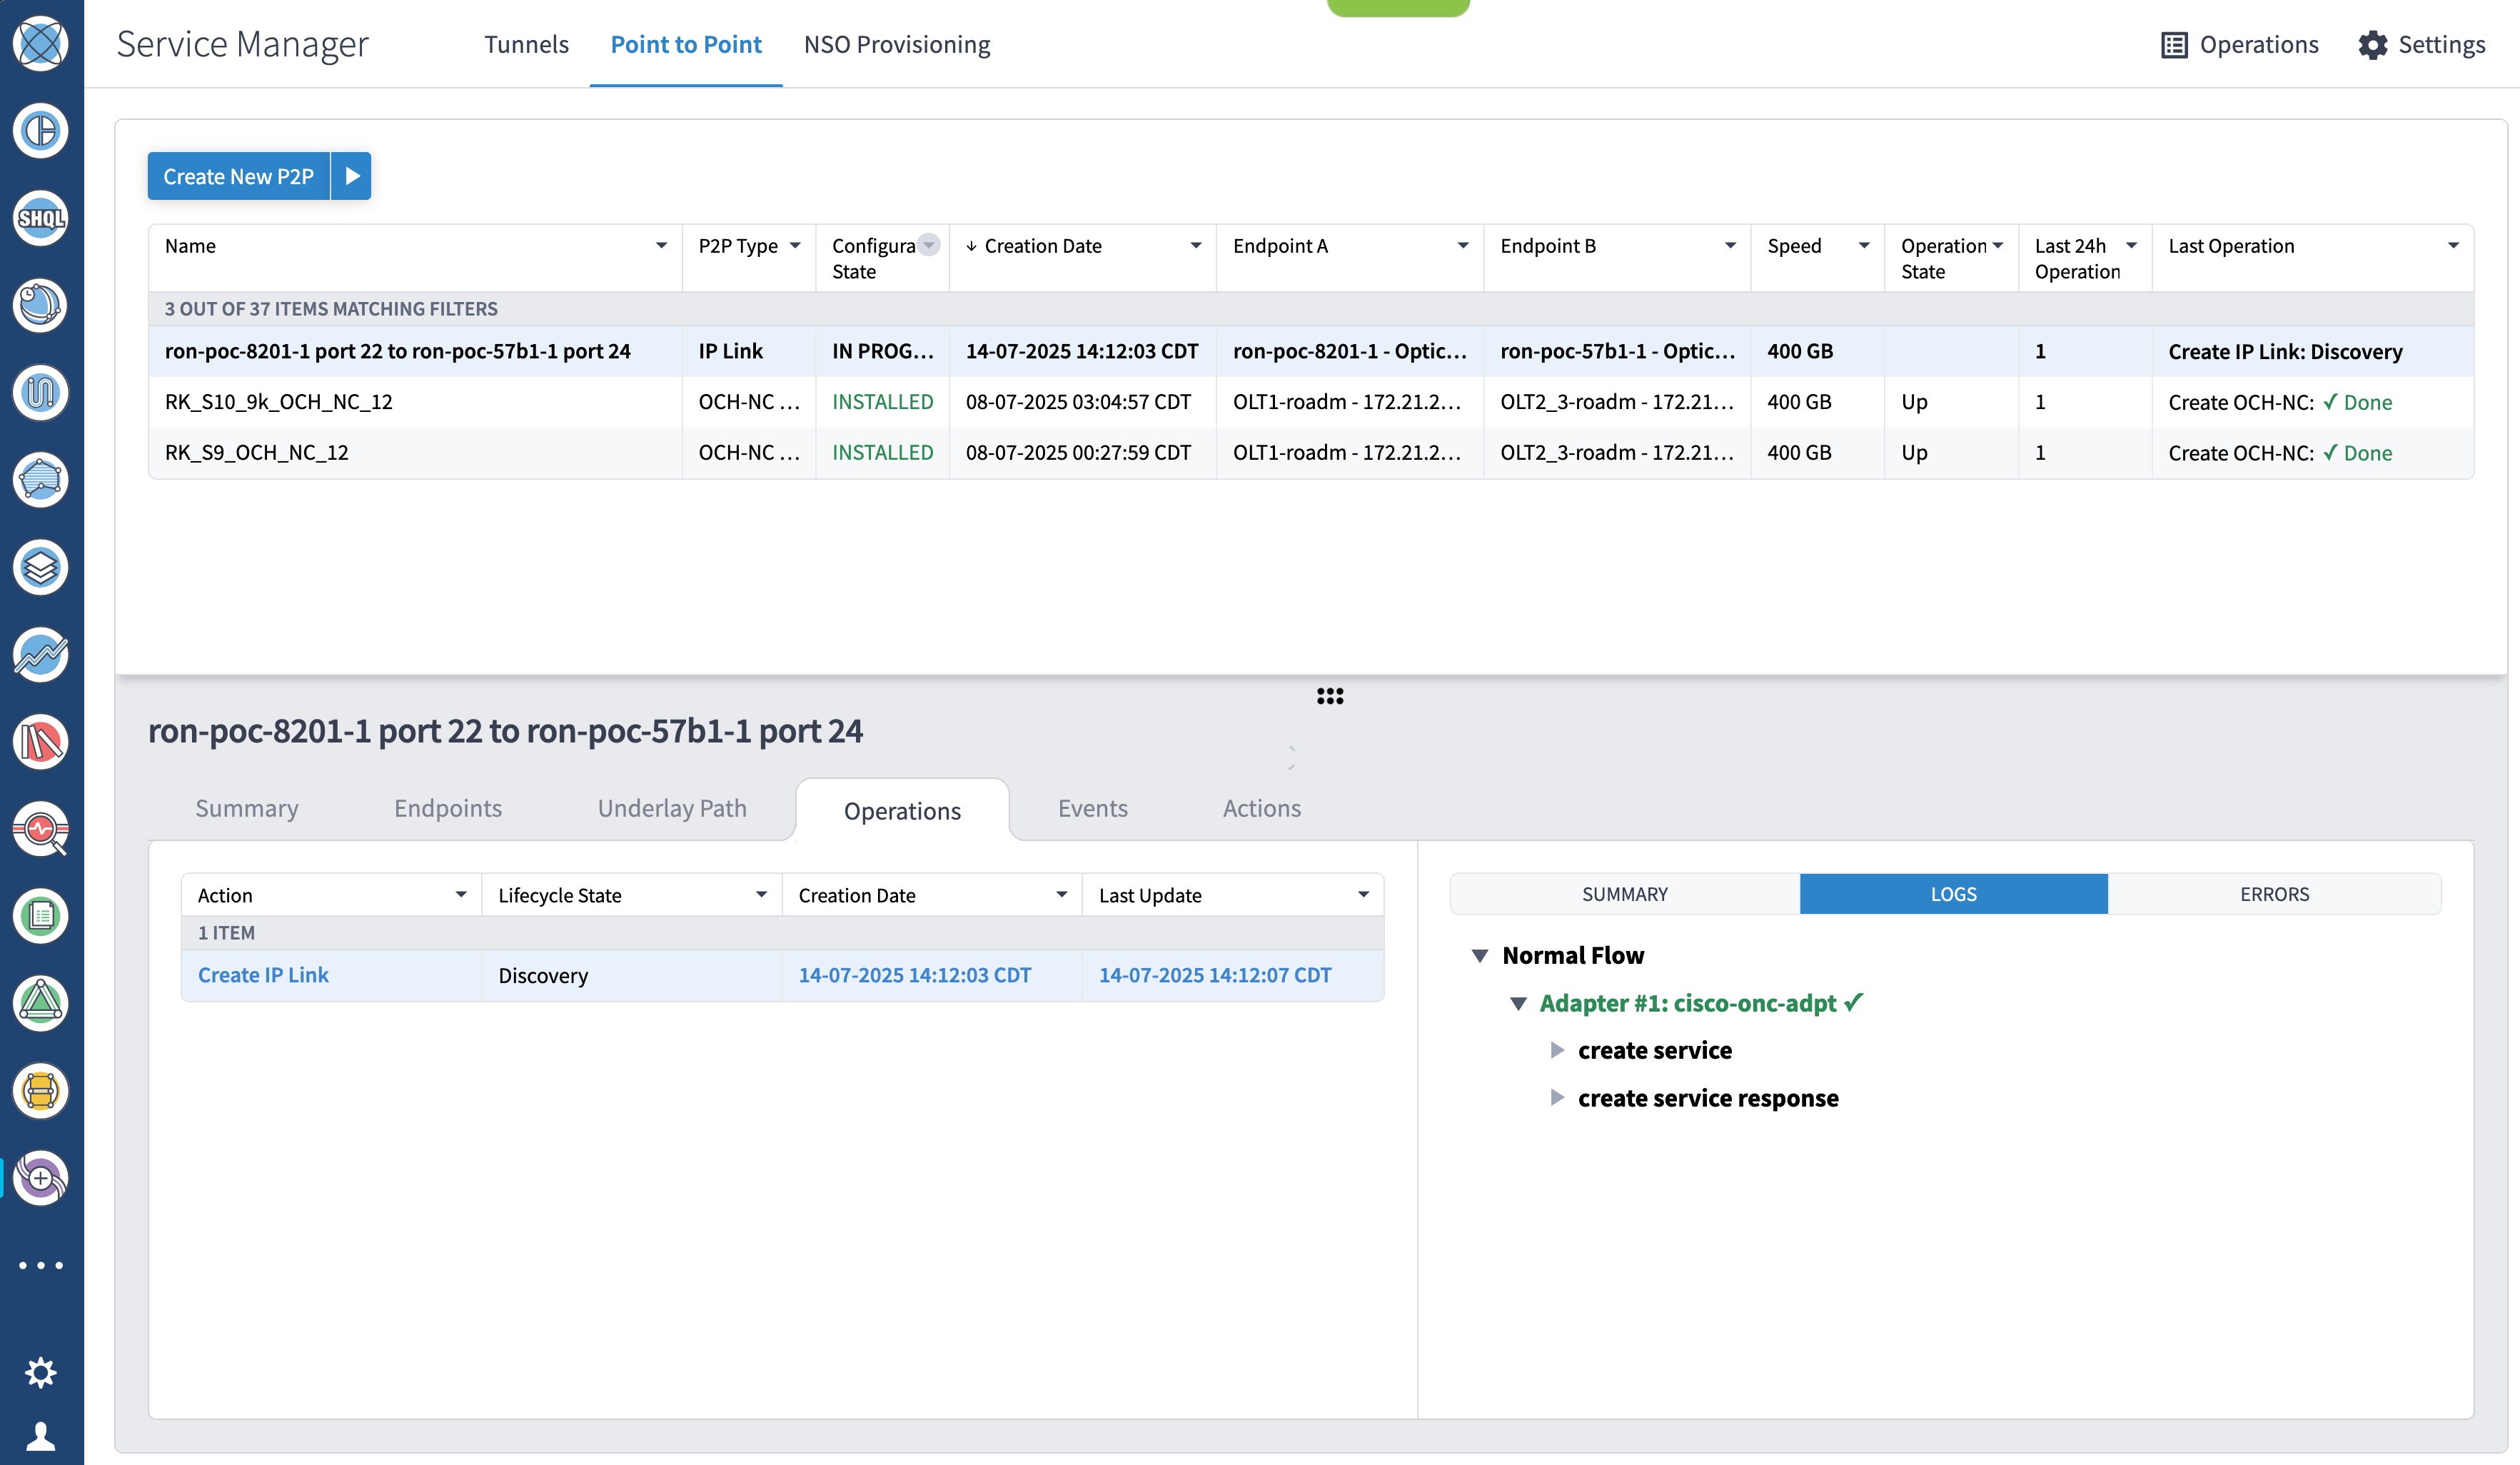Click the user profile icon at sidebar bottom
This screenshot has width=2520, height=1465.
pos(40,1436)
